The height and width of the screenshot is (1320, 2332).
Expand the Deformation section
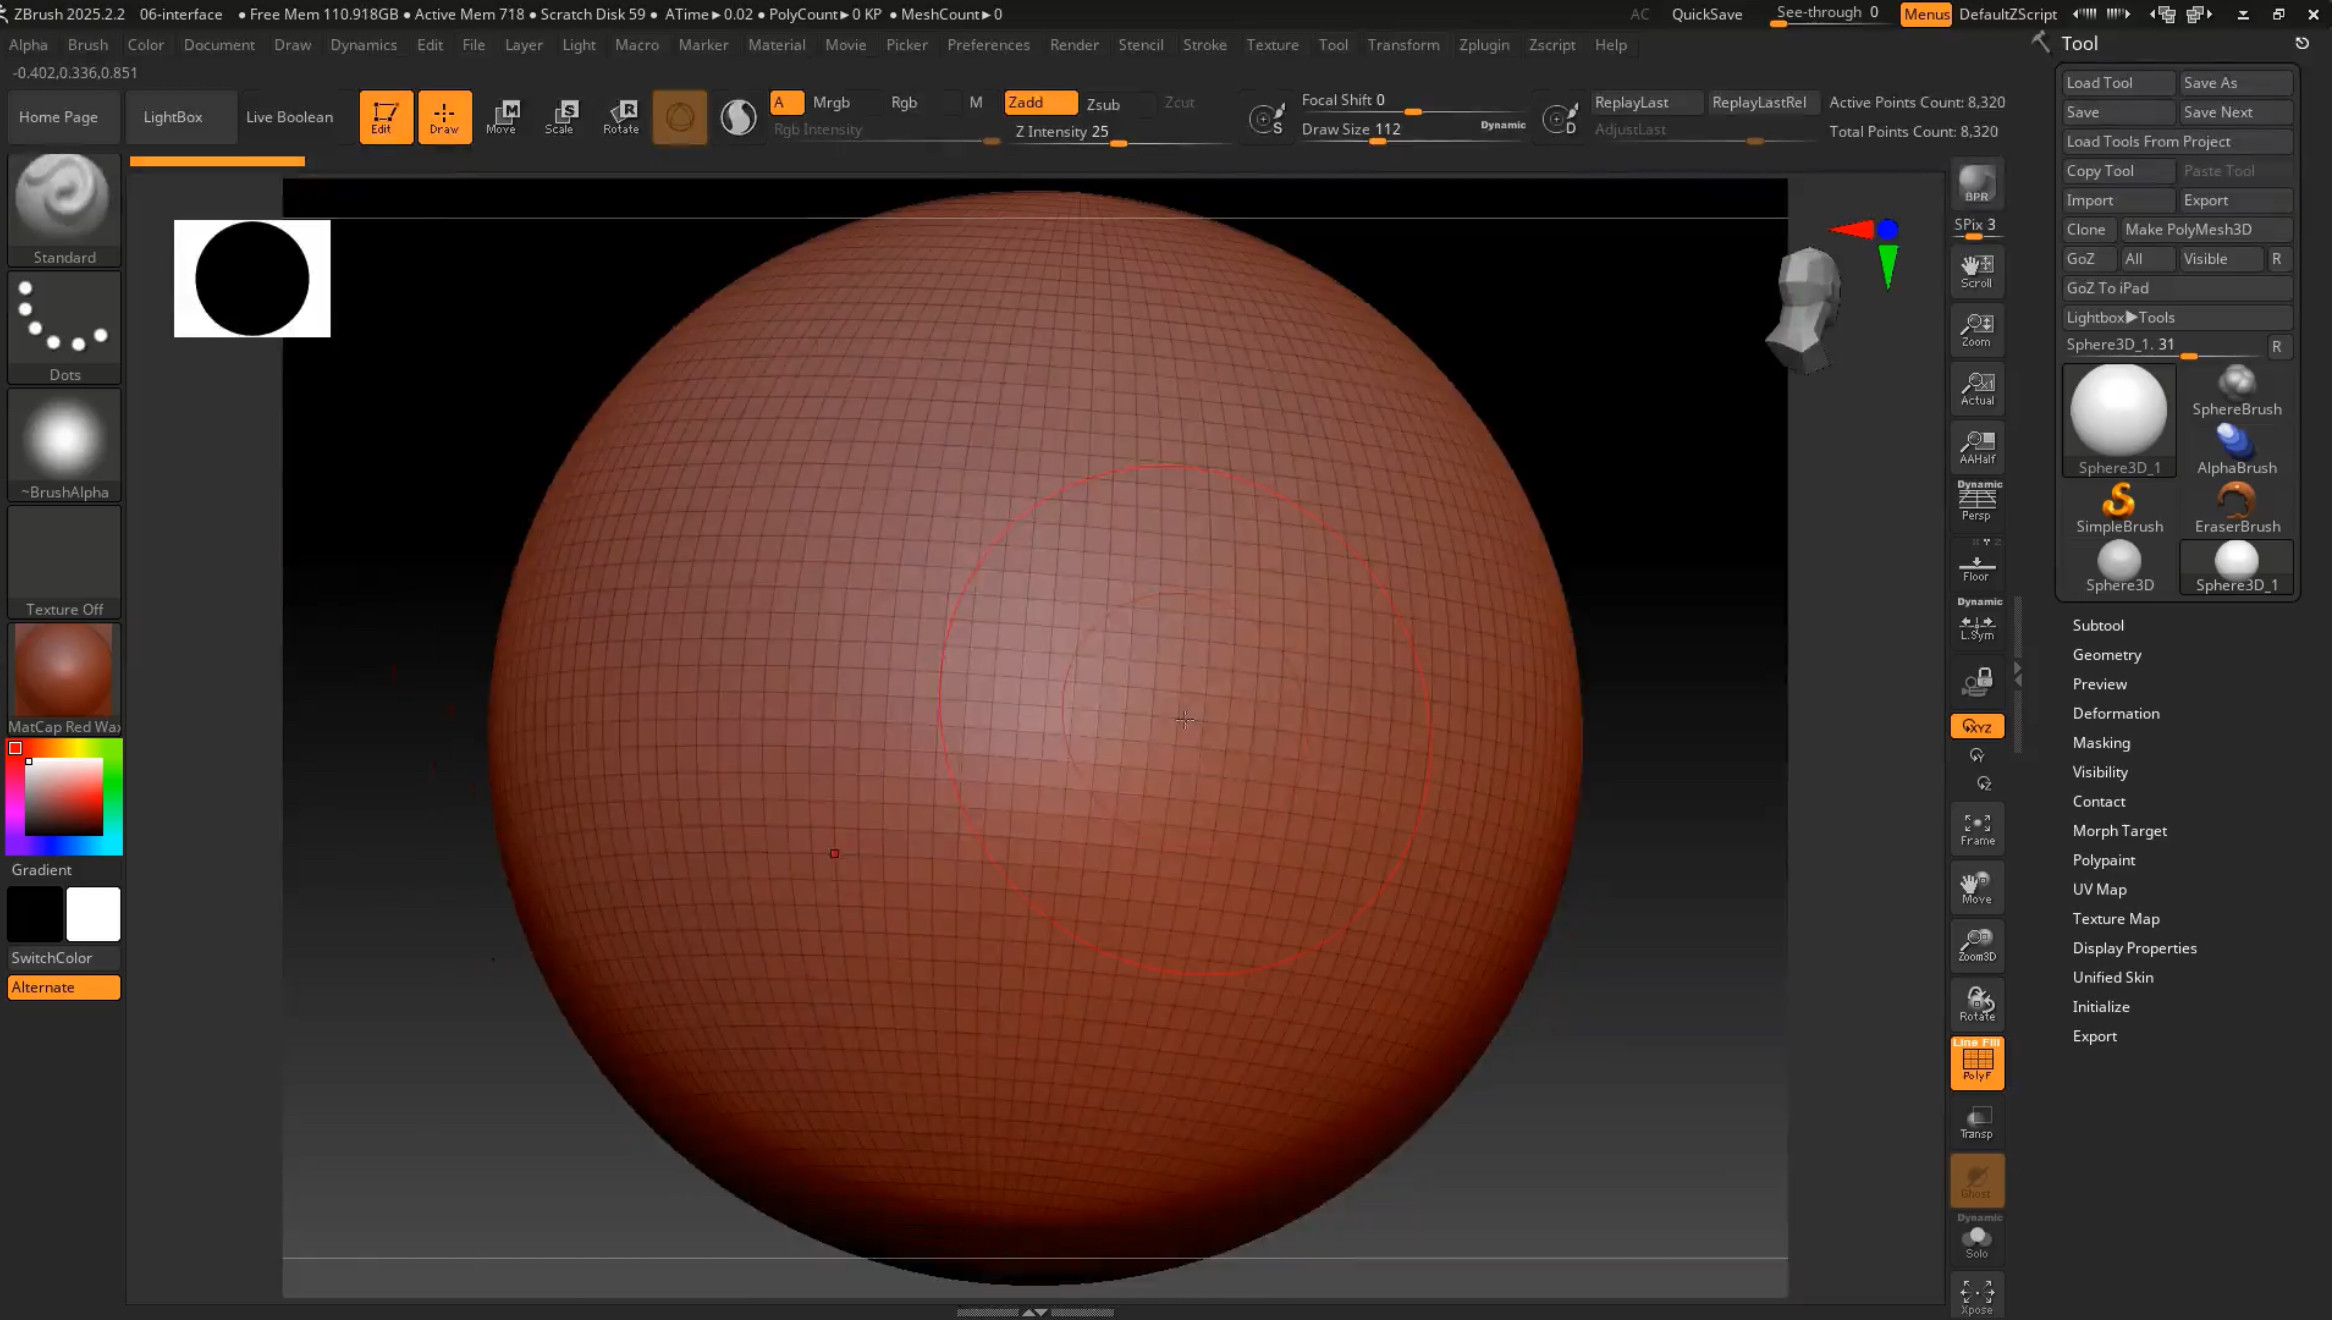point(2115,713)
